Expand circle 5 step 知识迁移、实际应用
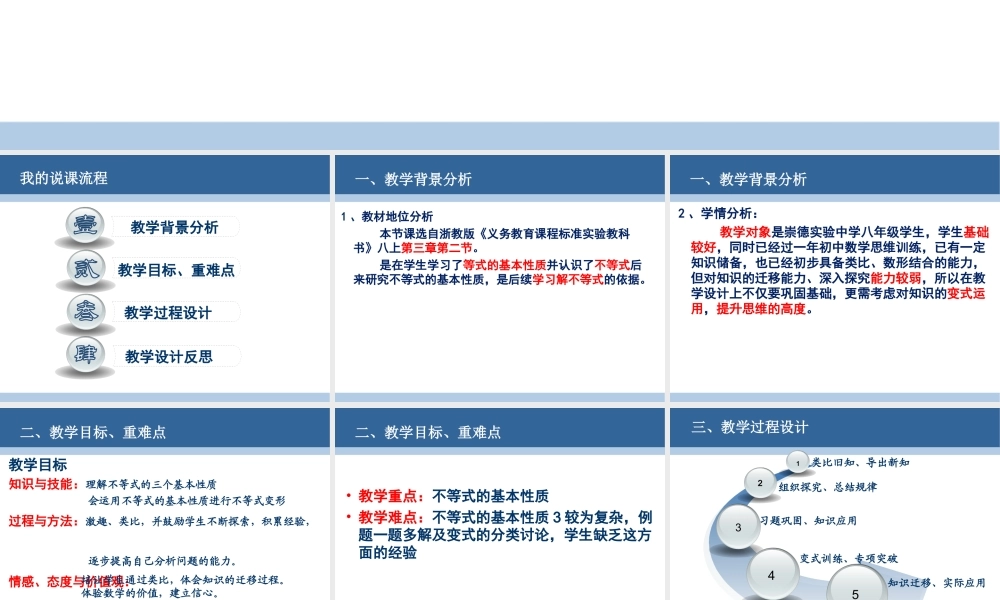The height and width of the screenshot is (600, 1000). pyautogui.click(x=853, y=592)
